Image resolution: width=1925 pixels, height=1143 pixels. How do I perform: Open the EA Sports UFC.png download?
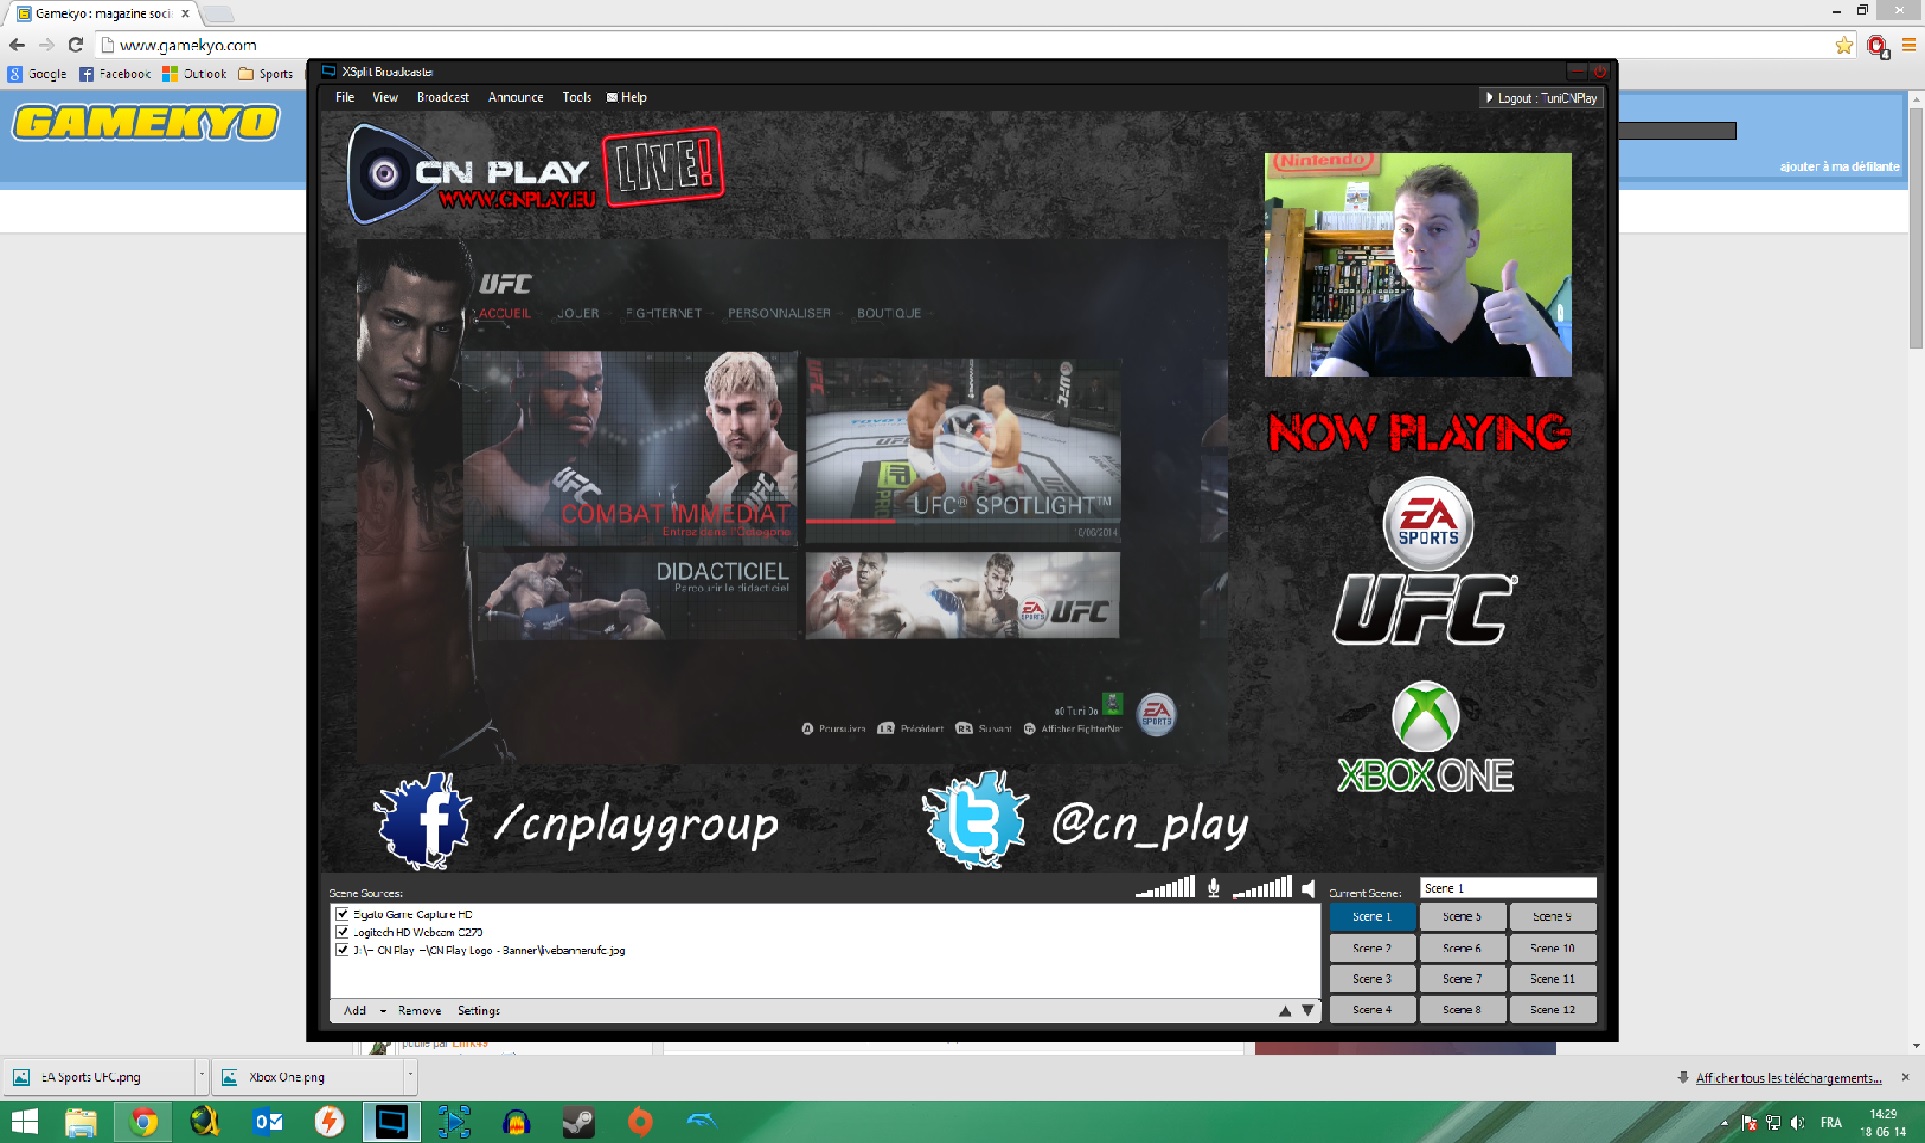pos(98,1077)
